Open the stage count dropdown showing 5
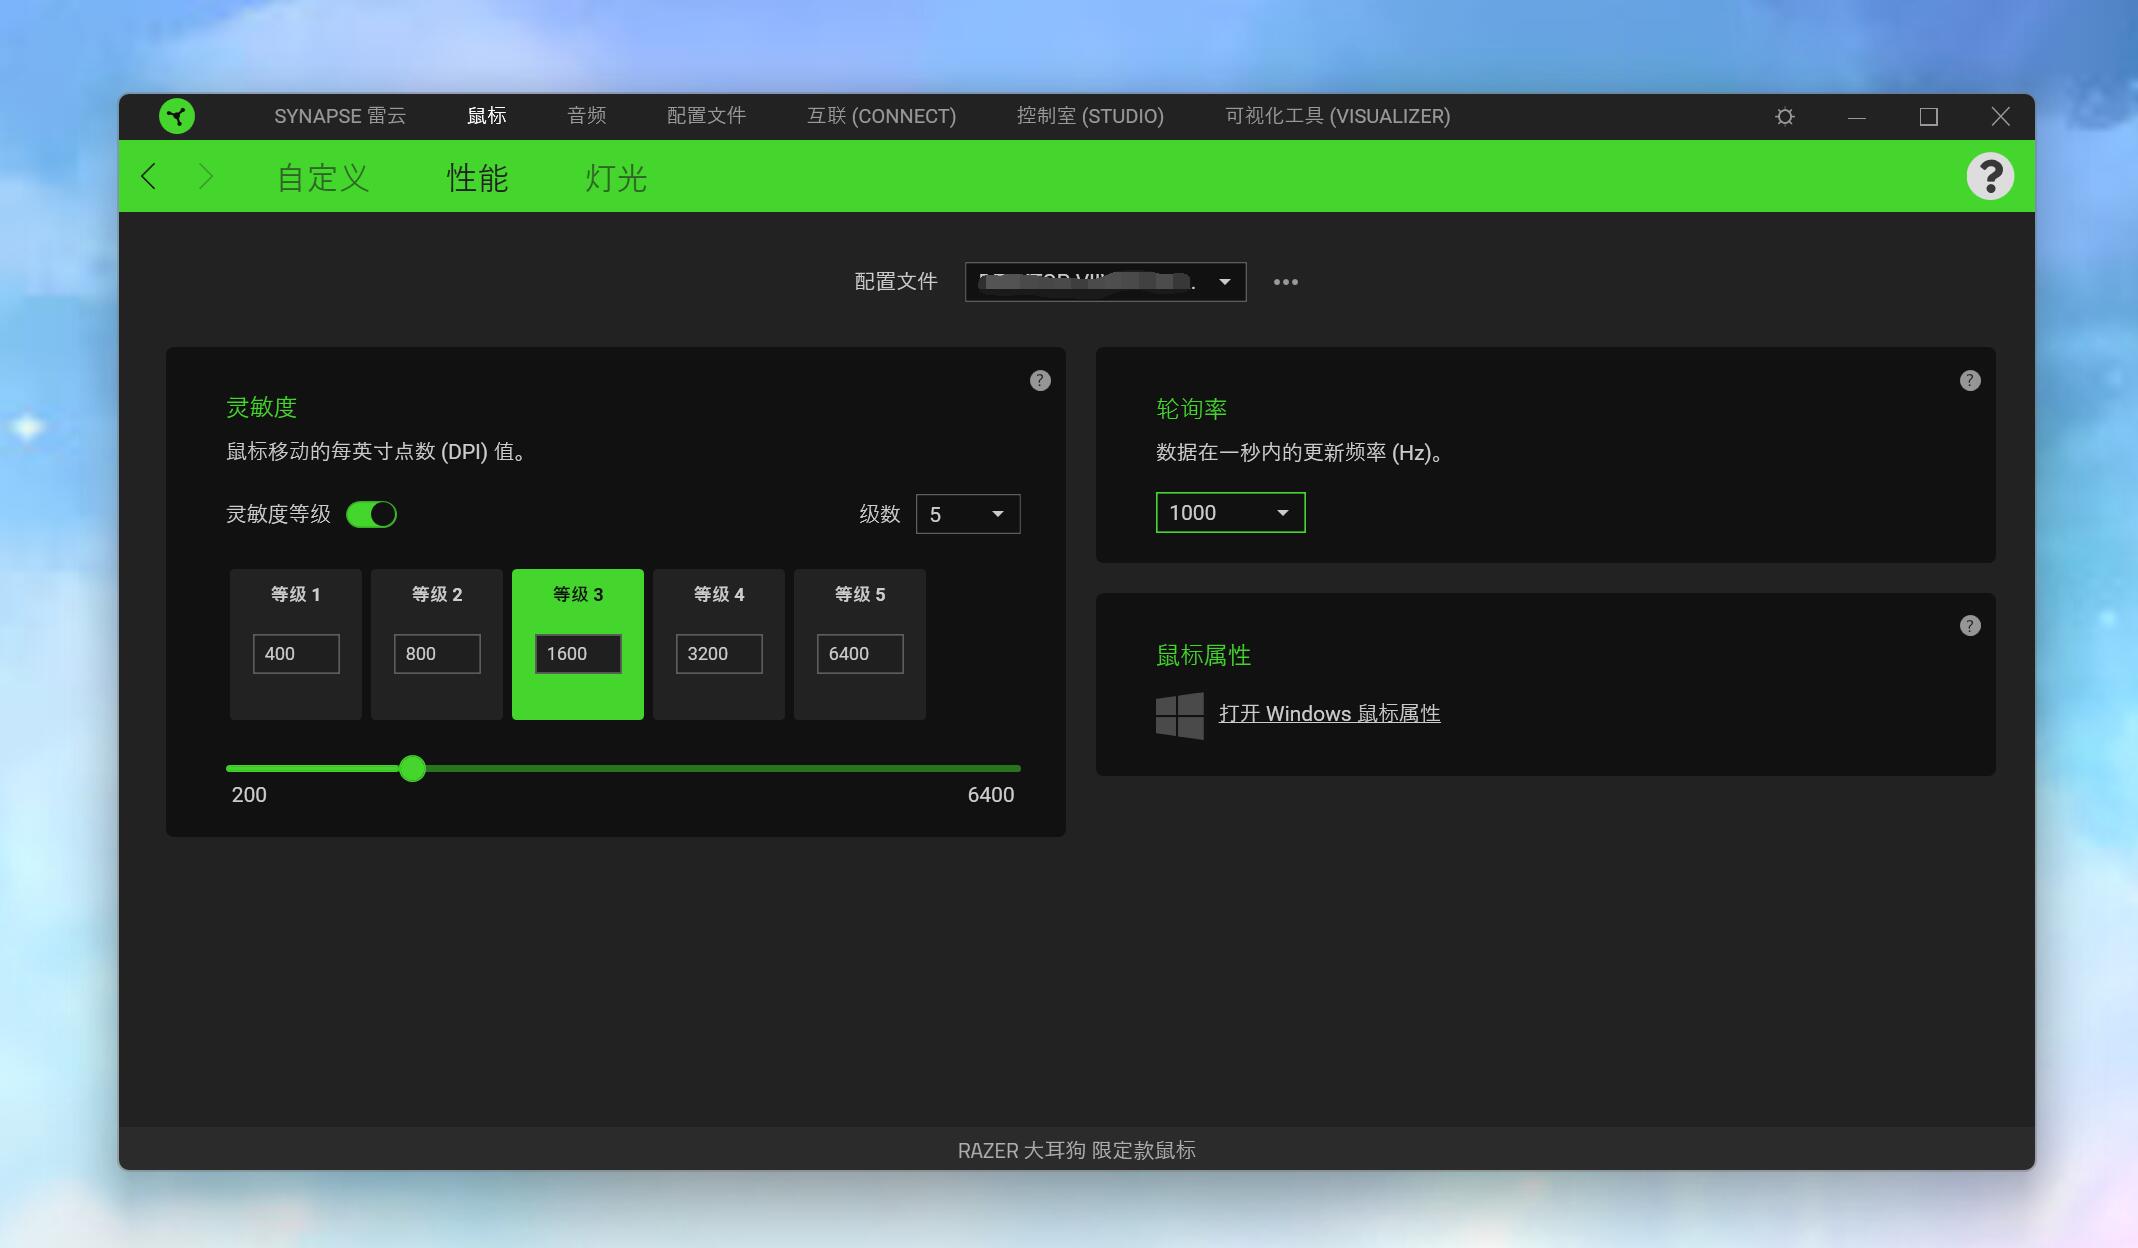2138x1248 pixels. 968,514
